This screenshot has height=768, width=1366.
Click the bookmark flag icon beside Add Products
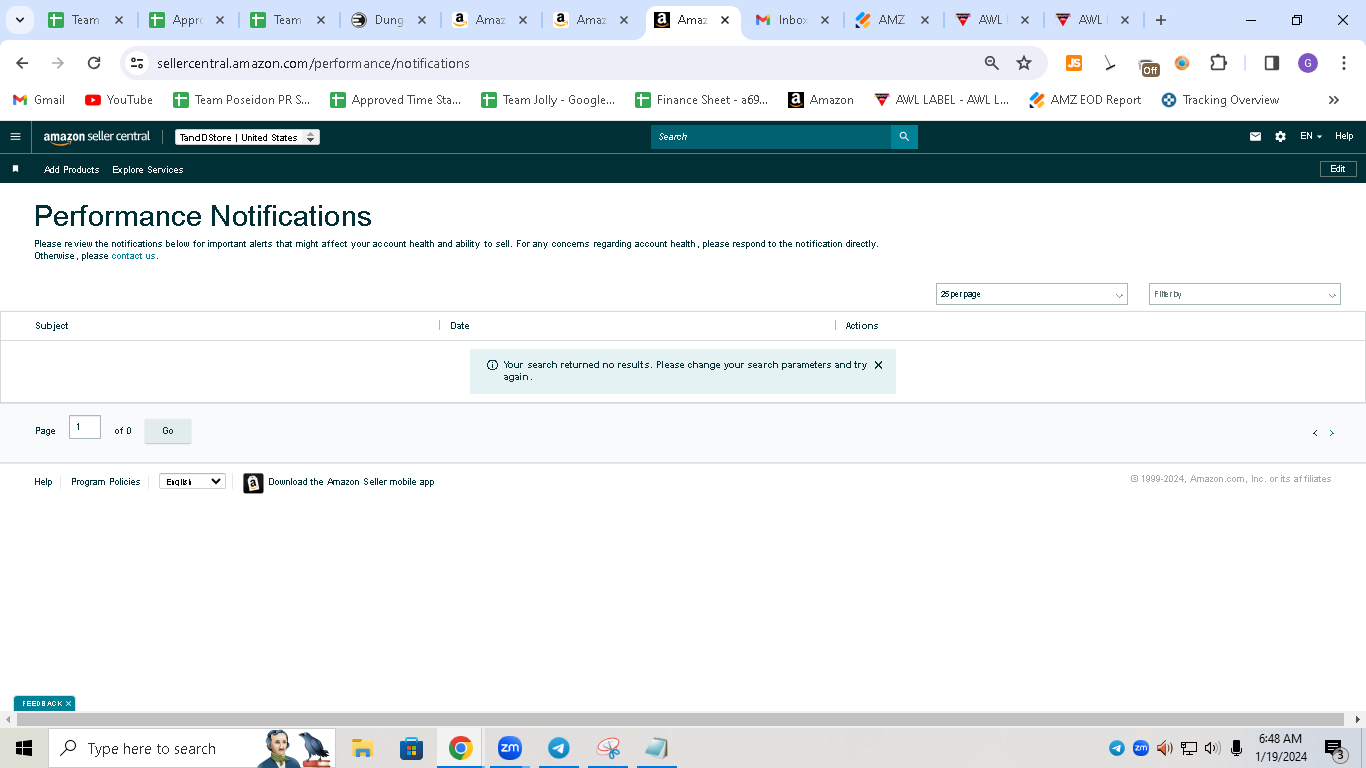tap(15, 169)
